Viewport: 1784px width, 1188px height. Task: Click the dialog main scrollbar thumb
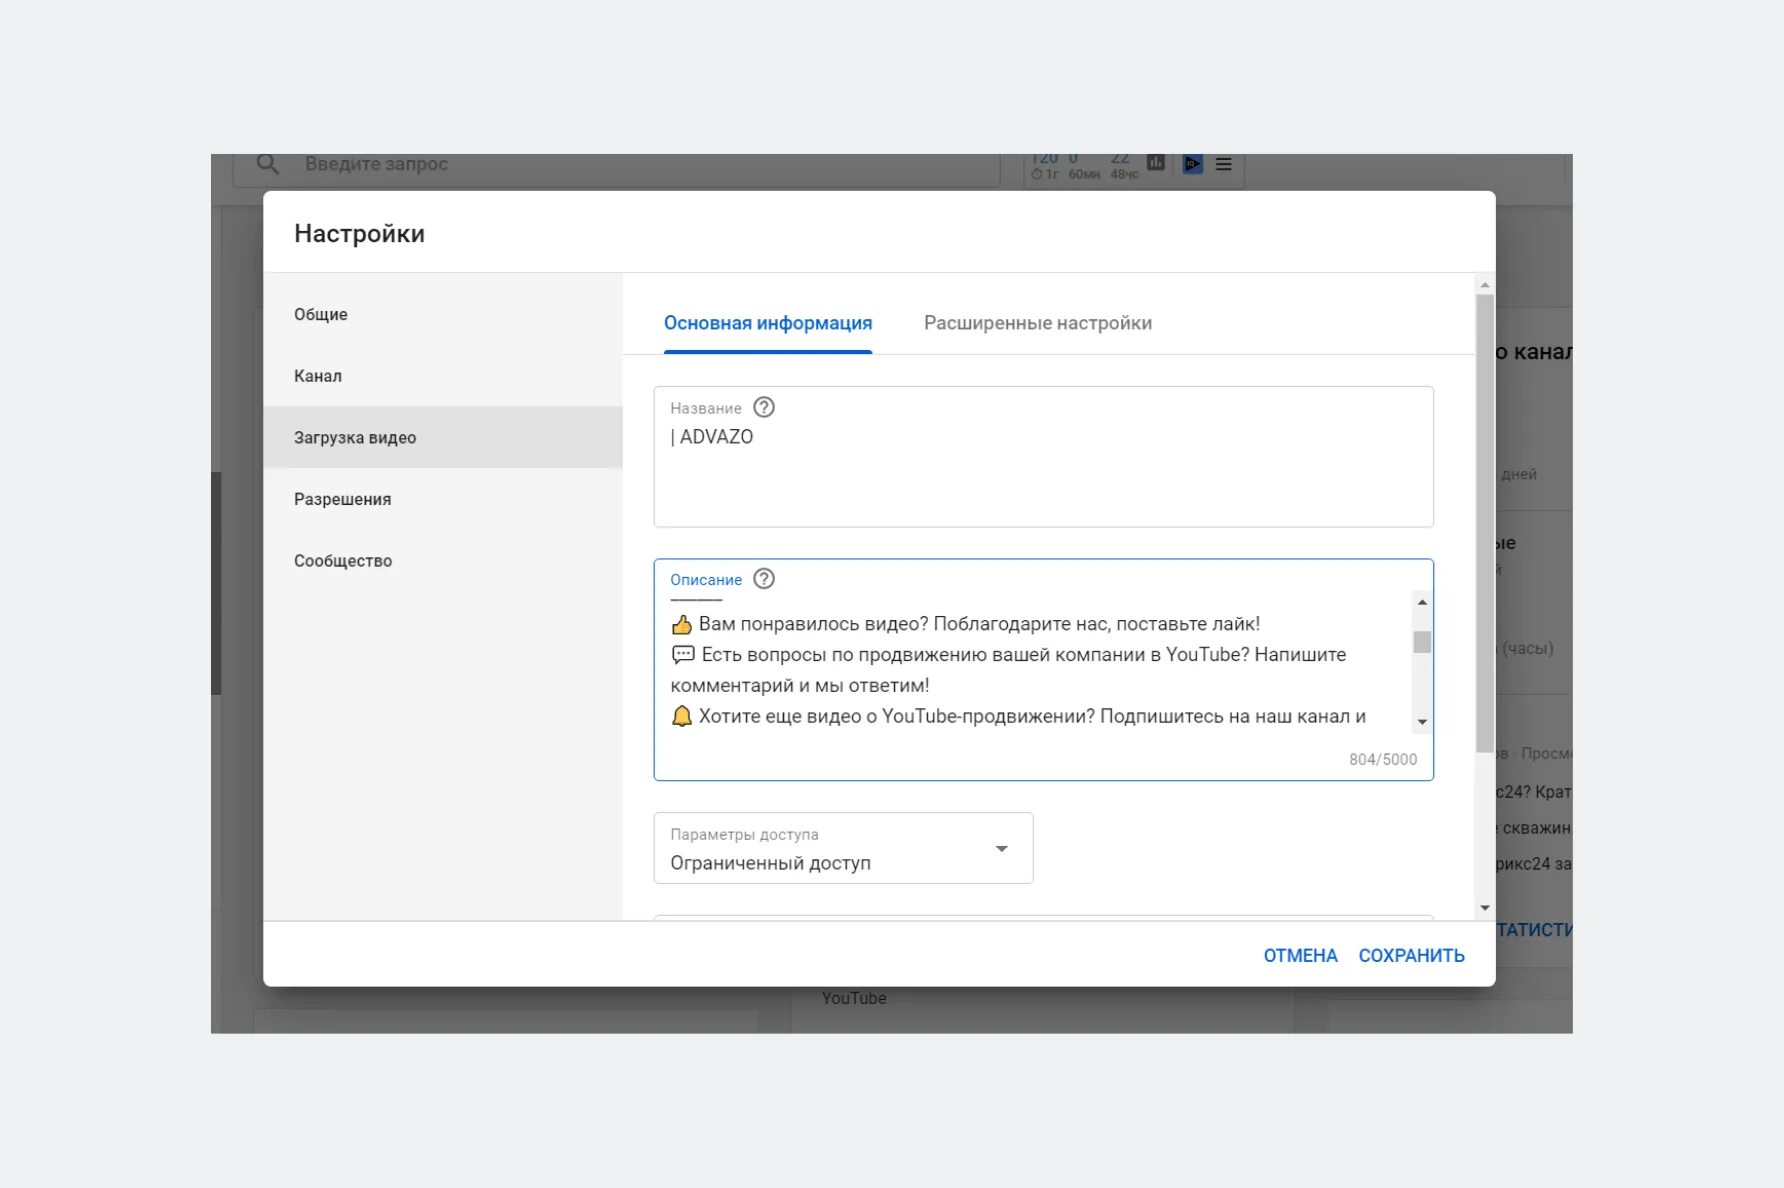click(x=1485, y=523)
